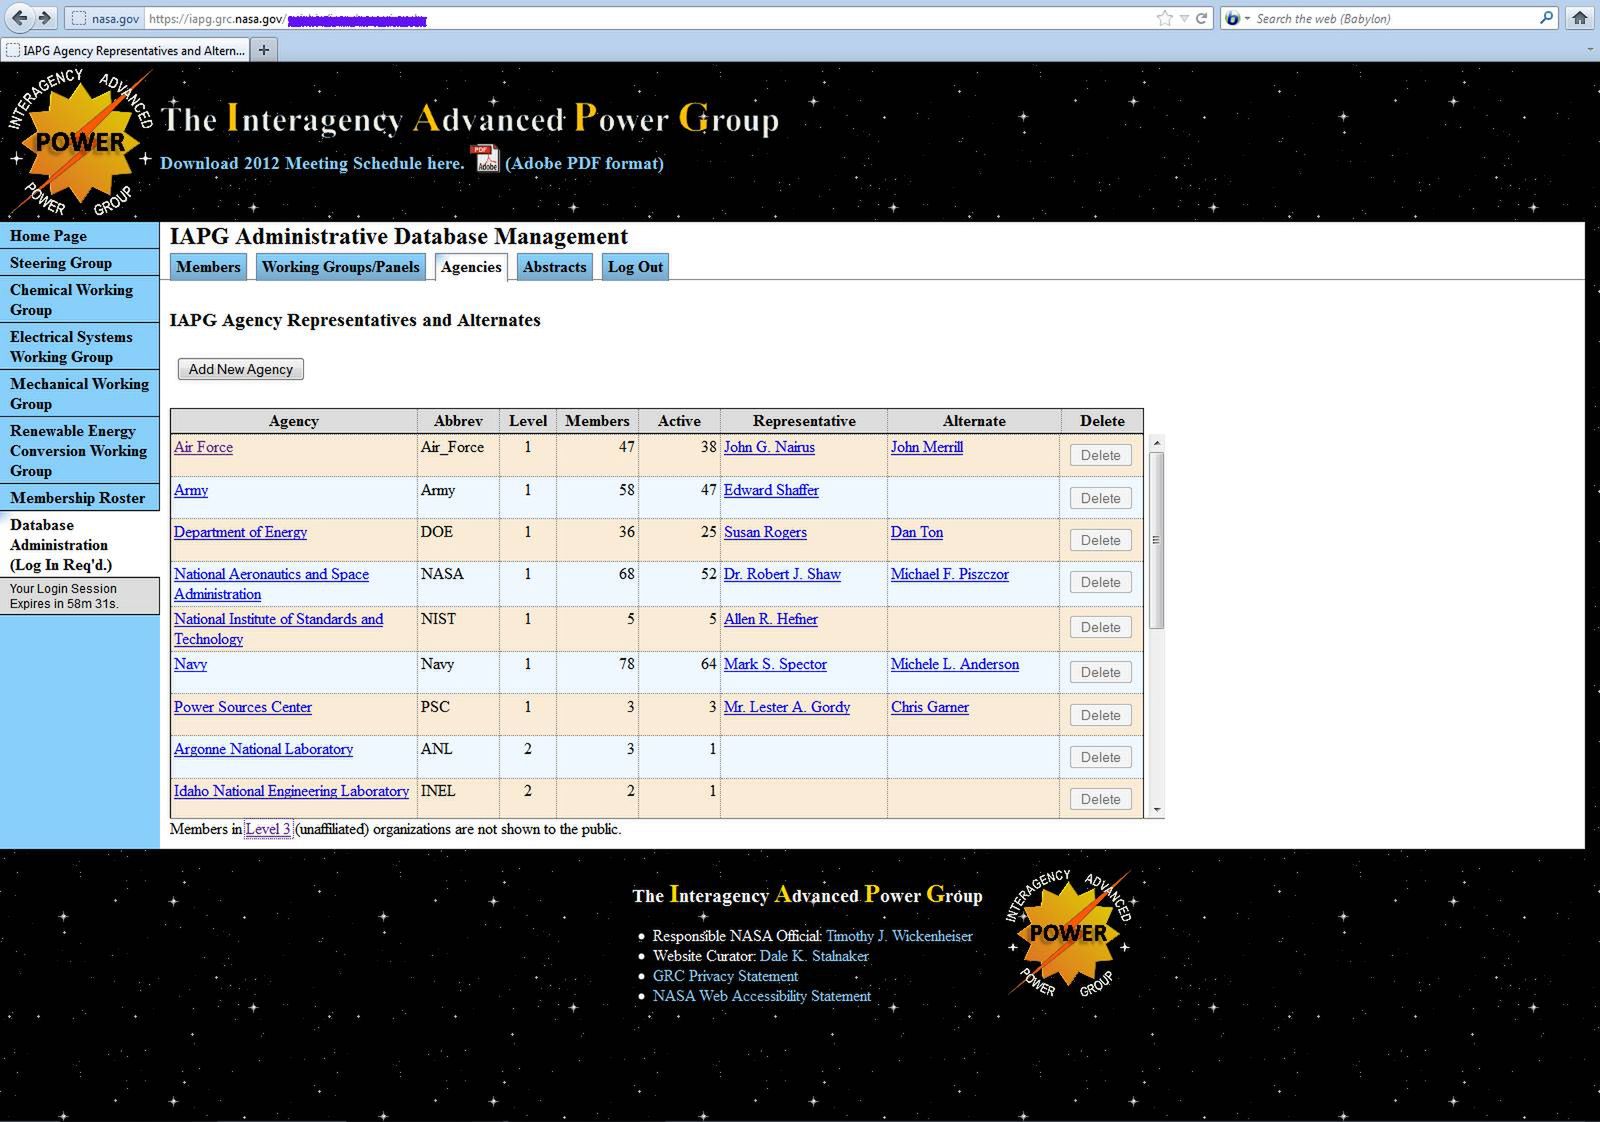
Task: Click Delete button in the Power Sources Center row
Action: 1100,715
